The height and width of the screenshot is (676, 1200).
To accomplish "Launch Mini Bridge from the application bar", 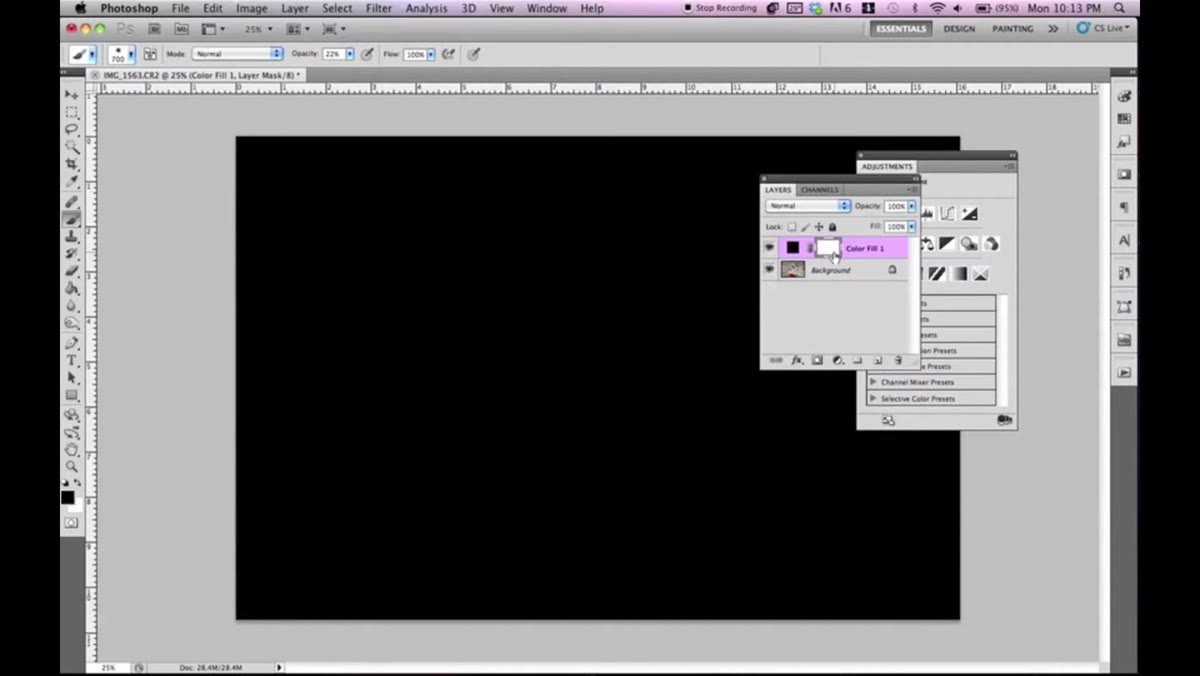I will pyautogui.click(x=181, y=29).
